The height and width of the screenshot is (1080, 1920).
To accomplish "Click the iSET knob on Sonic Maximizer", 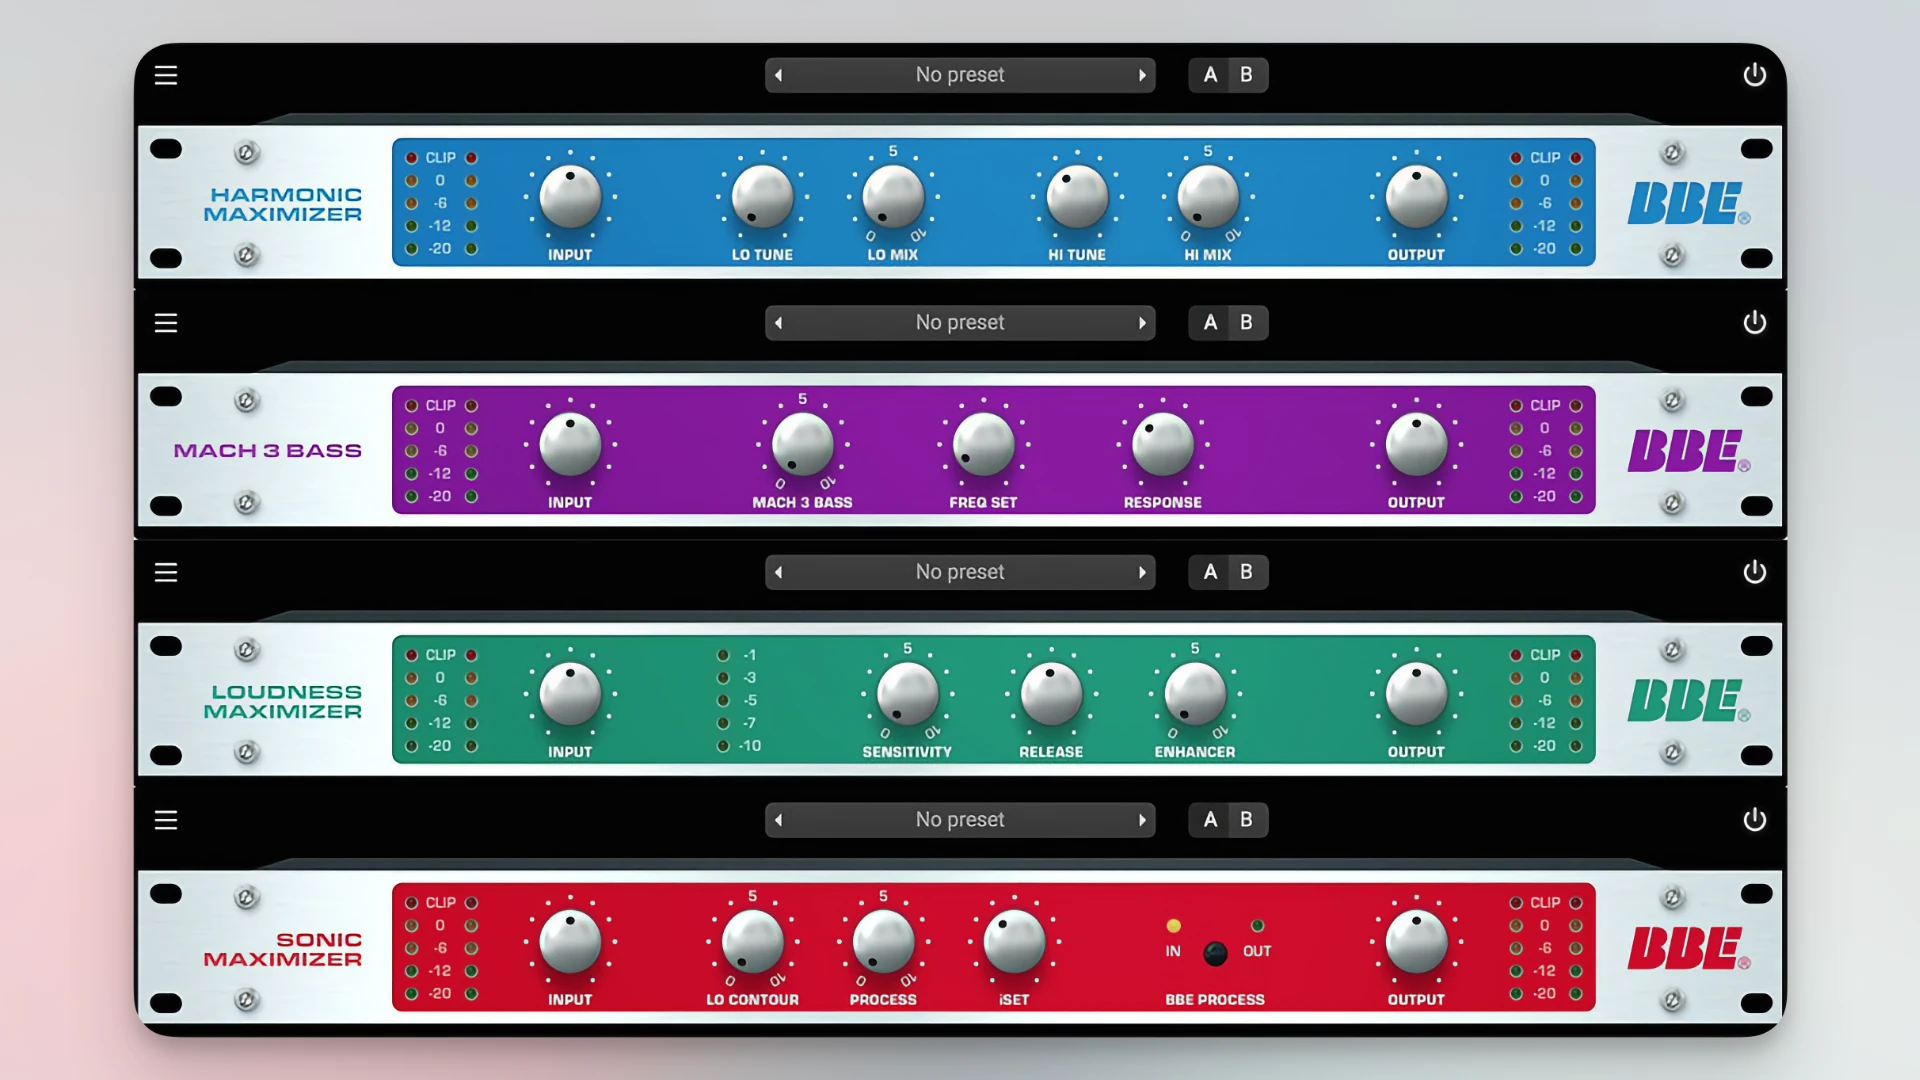I will point(1014,942).
